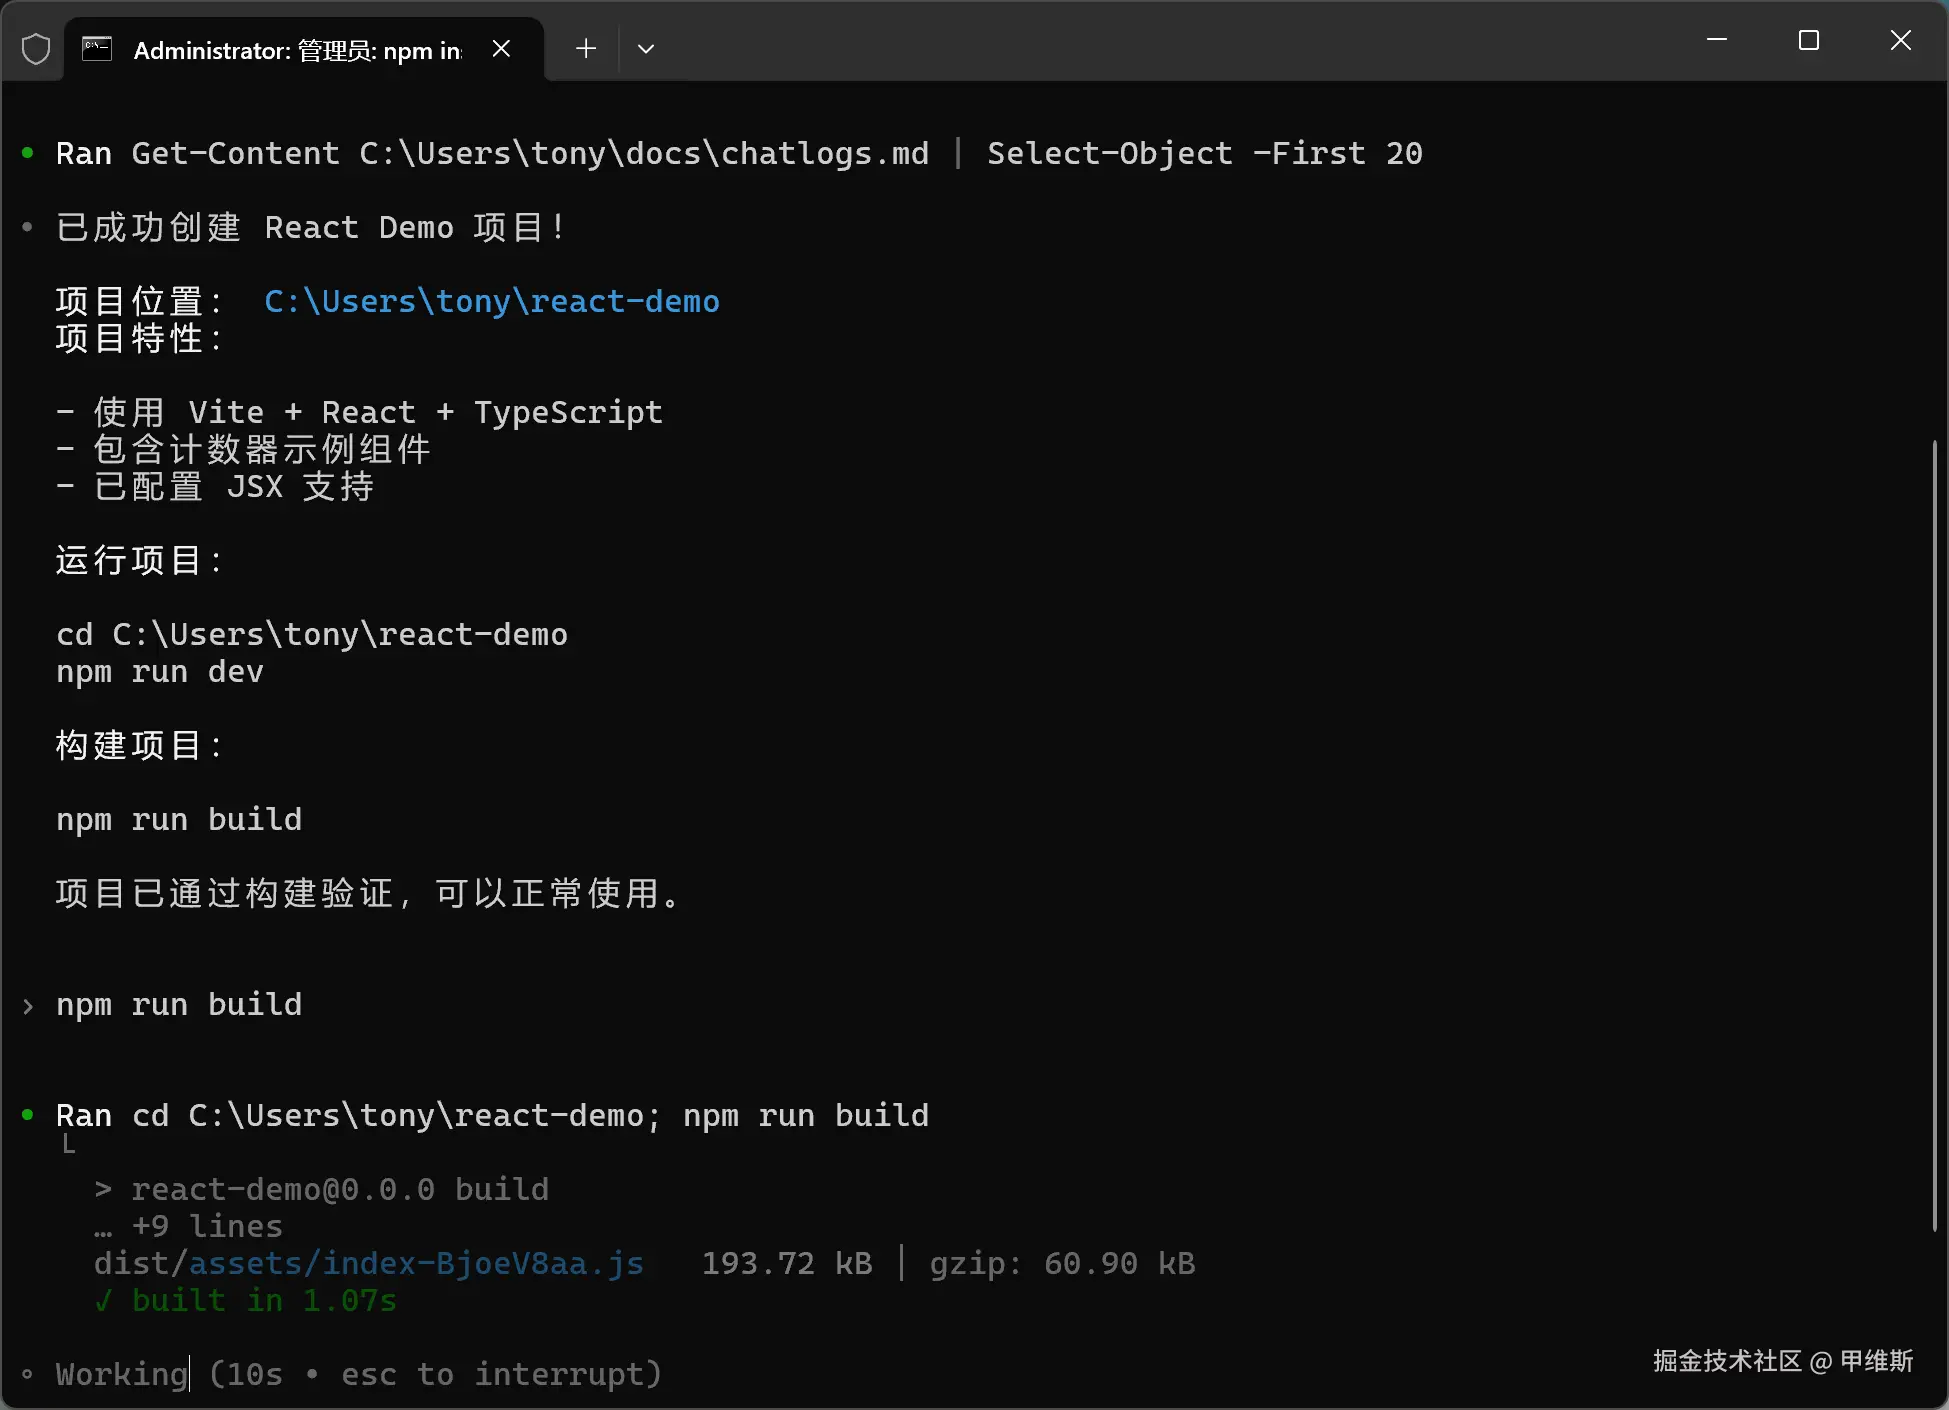Screen dimensions: 1949x1410
Task: Expand the new tab profile dropdown
Action: 646,49
